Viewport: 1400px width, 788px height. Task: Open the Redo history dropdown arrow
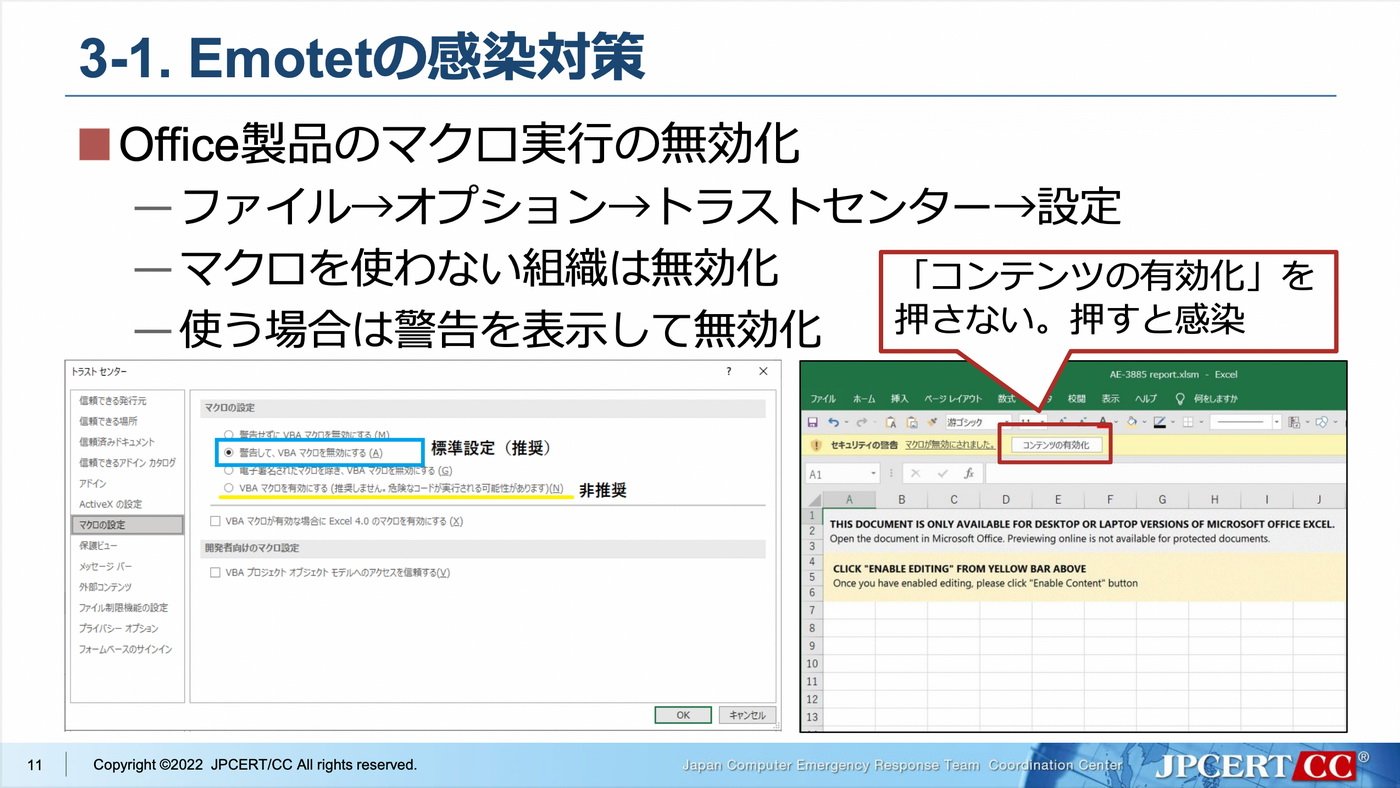874,422
